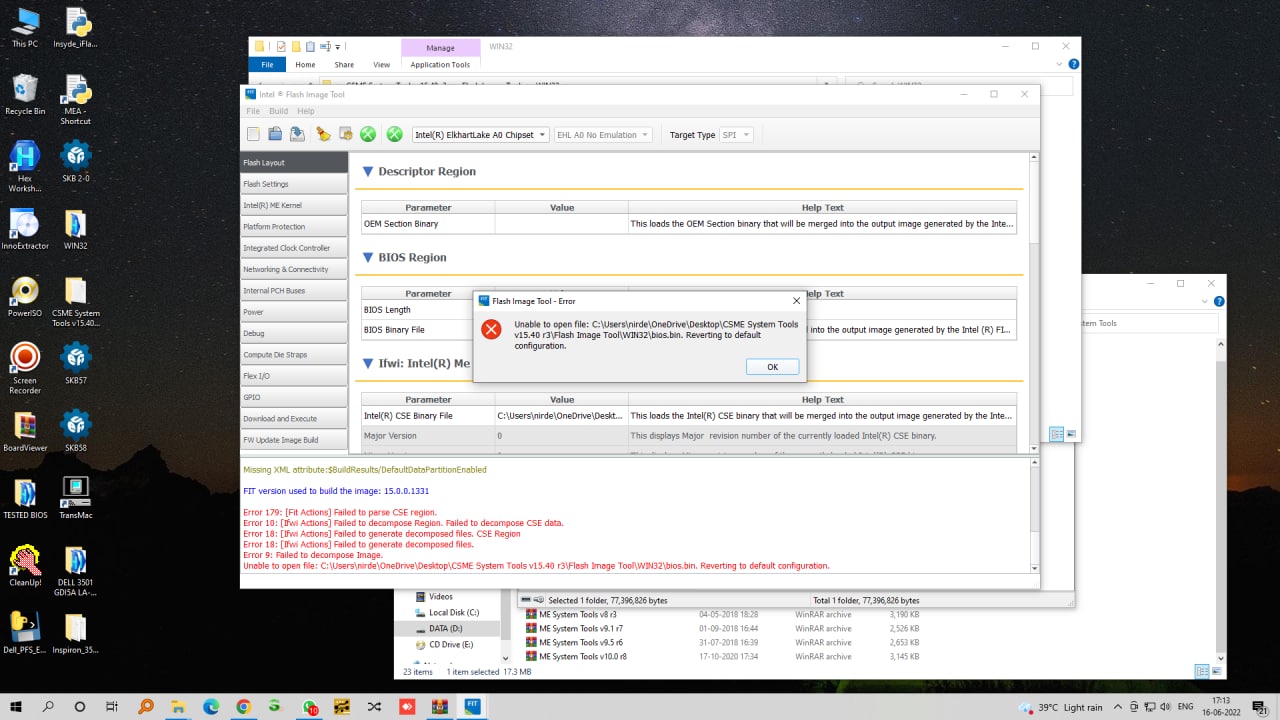
Task: Select the DELL 3501 GDI5A desktop icon
Action: pyautogui.click(x=76, y=571)
